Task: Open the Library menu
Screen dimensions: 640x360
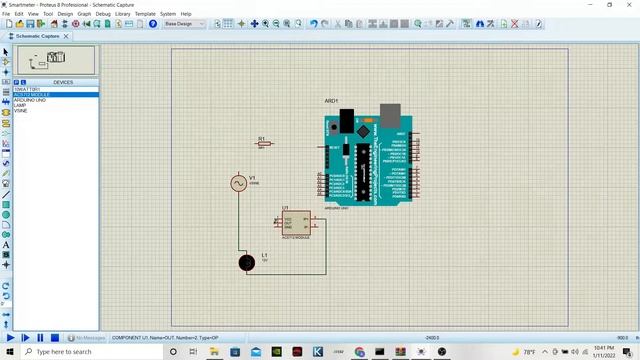Action: point(122,14)
